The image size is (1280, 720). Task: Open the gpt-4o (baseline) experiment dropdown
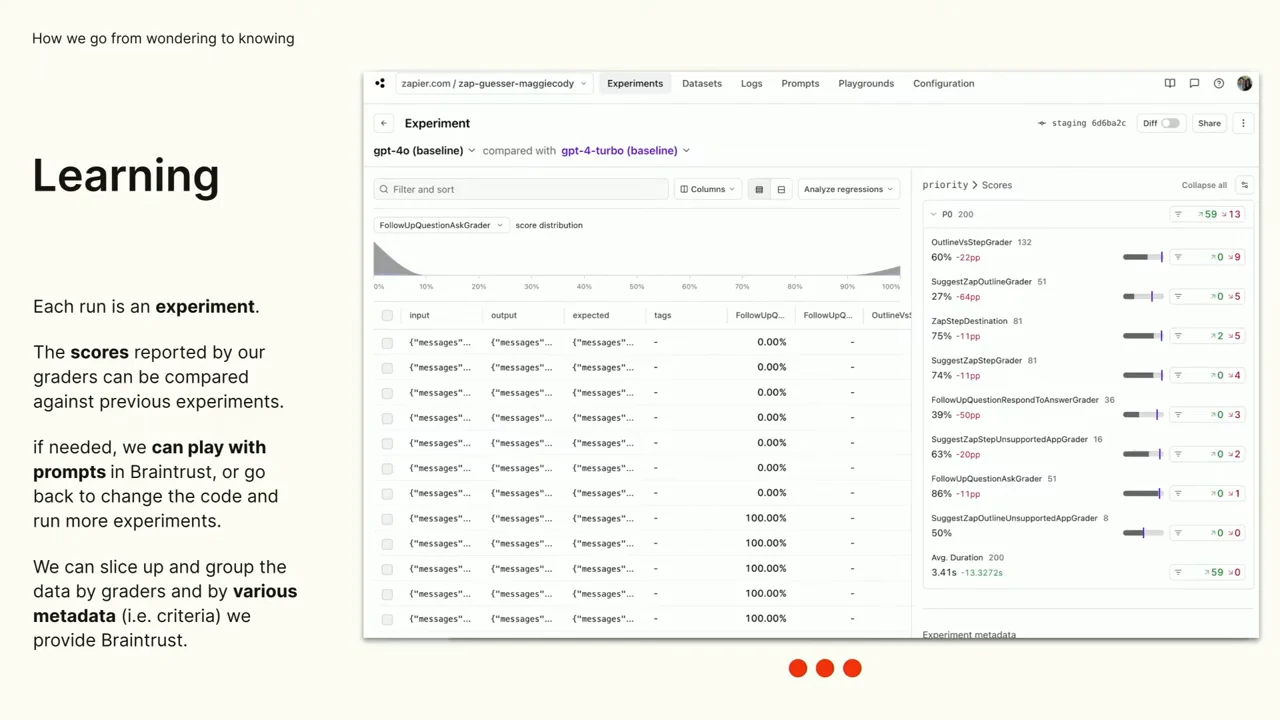[425, 151]
